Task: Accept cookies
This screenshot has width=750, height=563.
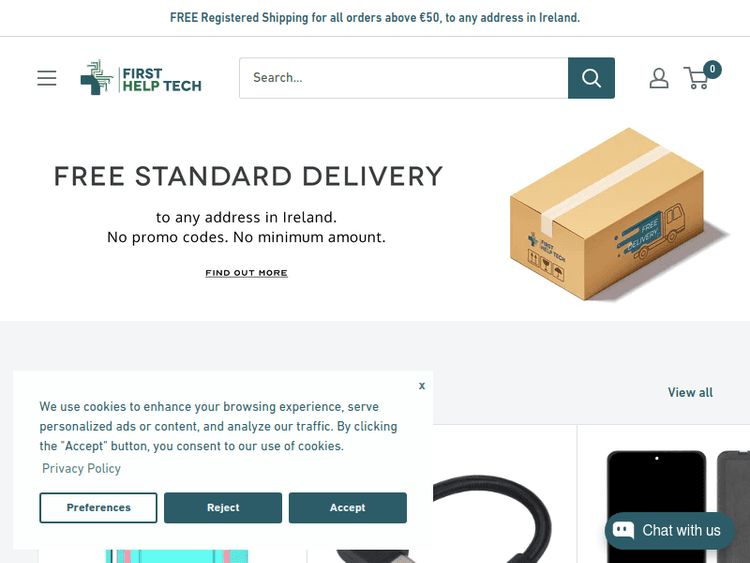Action: 348,508
